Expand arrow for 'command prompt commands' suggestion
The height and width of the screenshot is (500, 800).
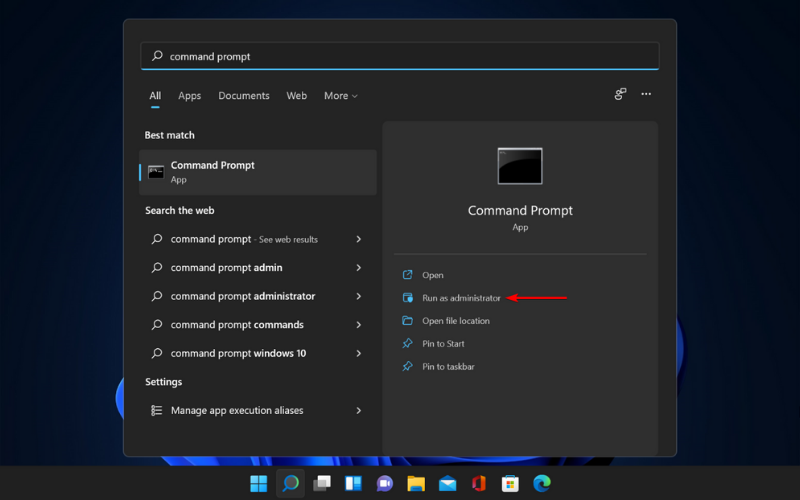tap(359, 325)
